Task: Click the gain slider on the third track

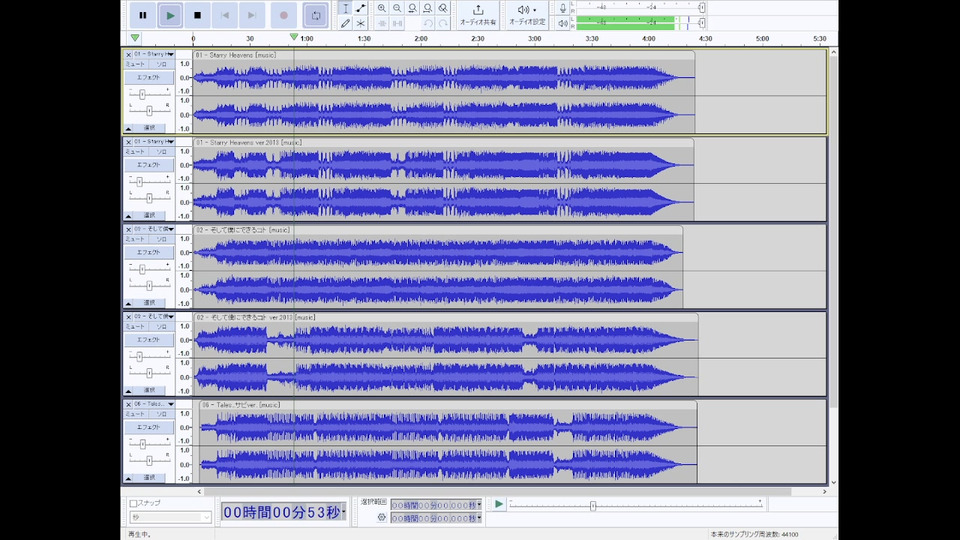Action: pos(140,269)
